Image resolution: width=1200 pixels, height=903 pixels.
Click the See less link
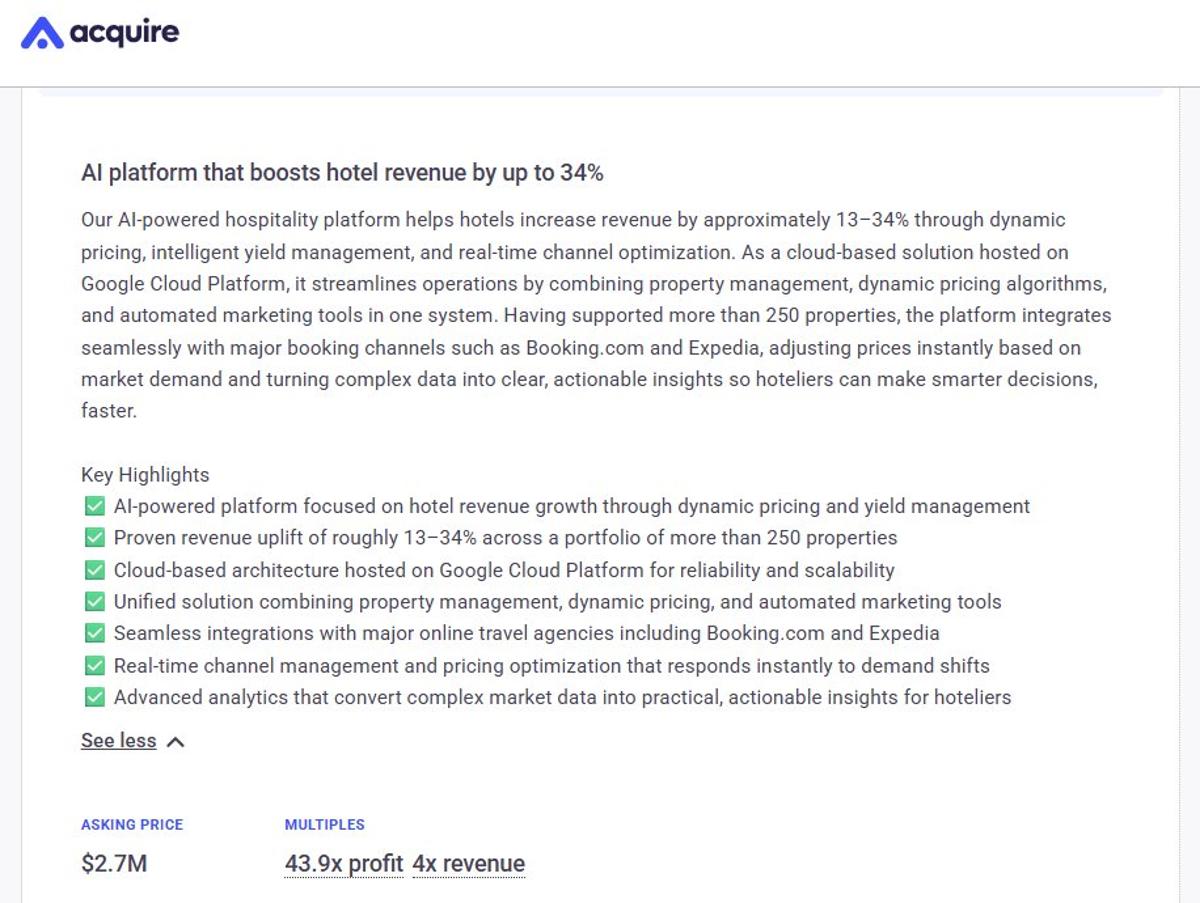click(118, 741)
